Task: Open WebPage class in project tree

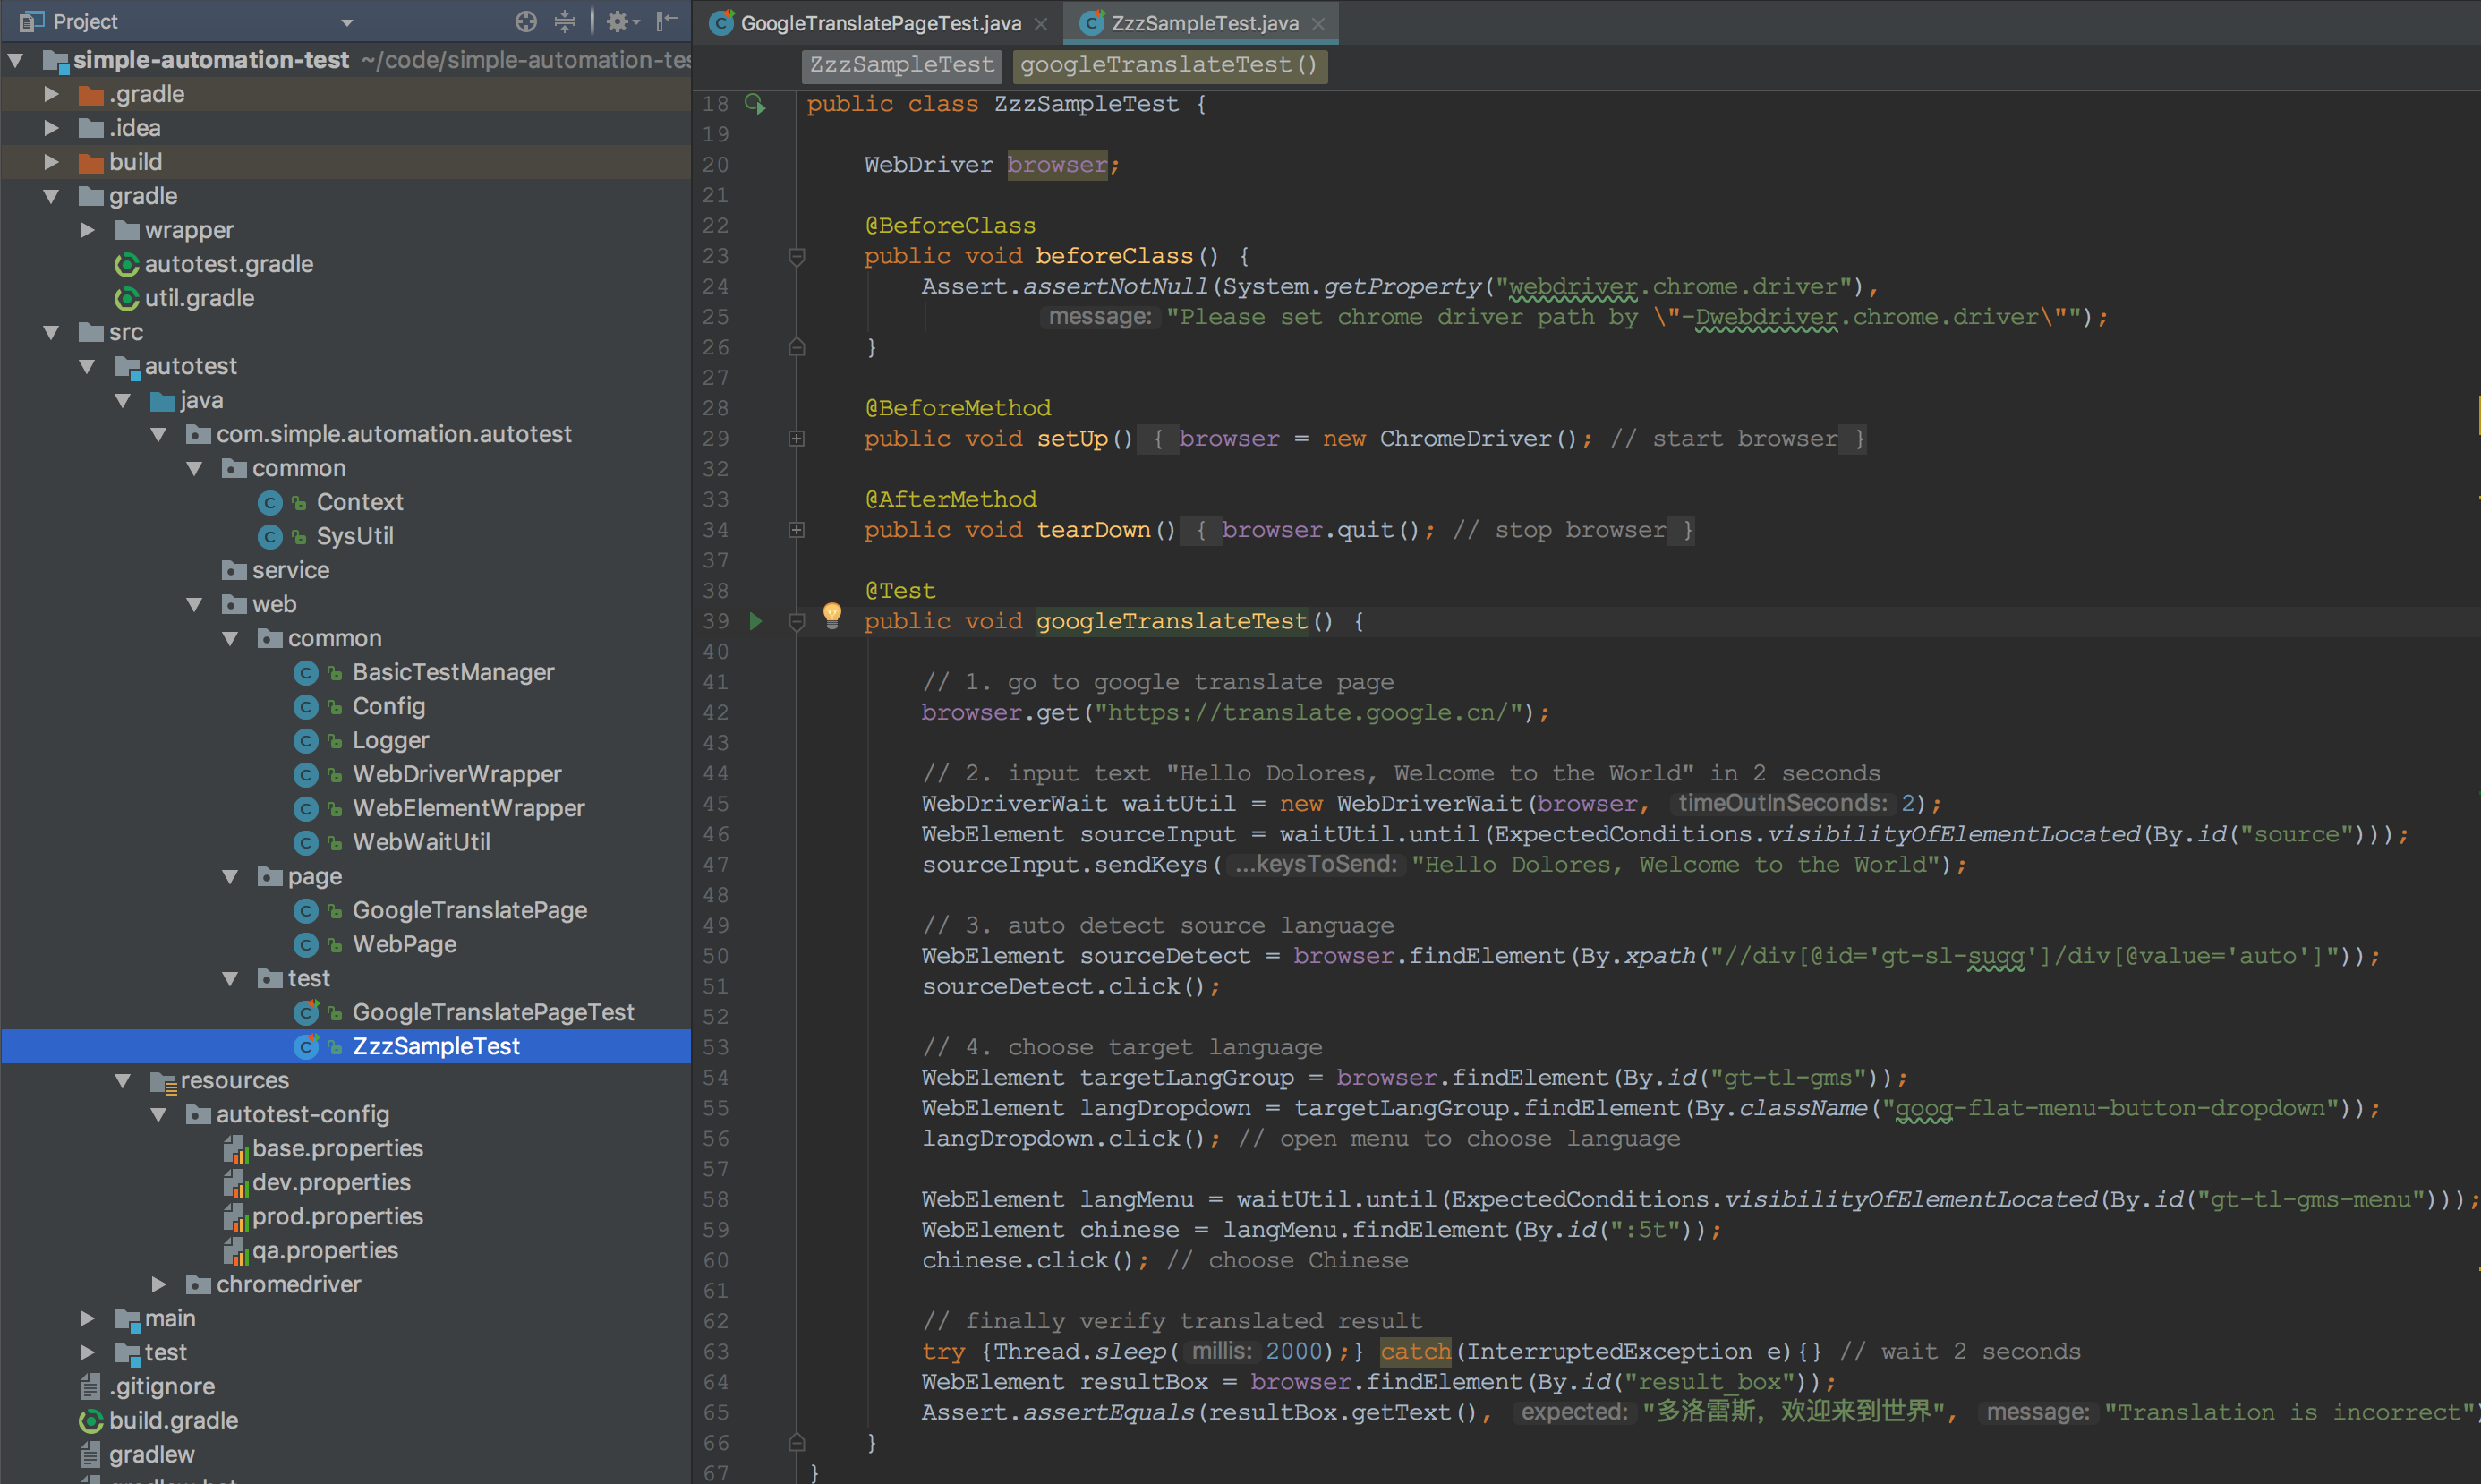Action: [x=403, y=943]
